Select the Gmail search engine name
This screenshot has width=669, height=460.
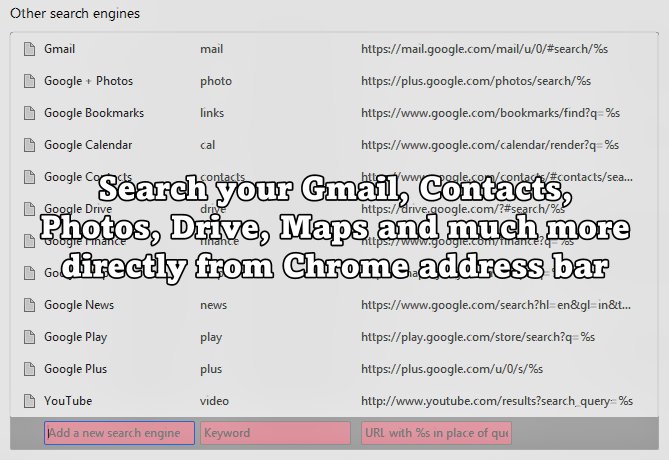(60, 49)
